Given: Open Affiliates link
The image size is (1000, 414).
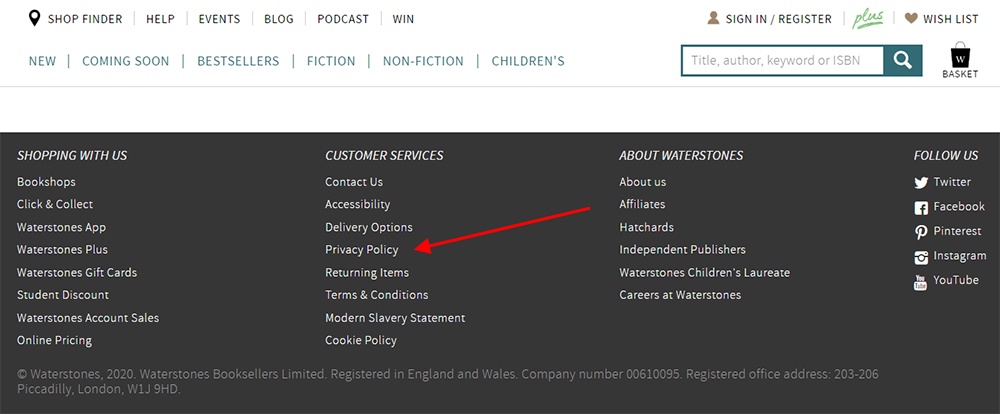Looking at the screenshot, I should pyautogui.click(x=642, y=204).
